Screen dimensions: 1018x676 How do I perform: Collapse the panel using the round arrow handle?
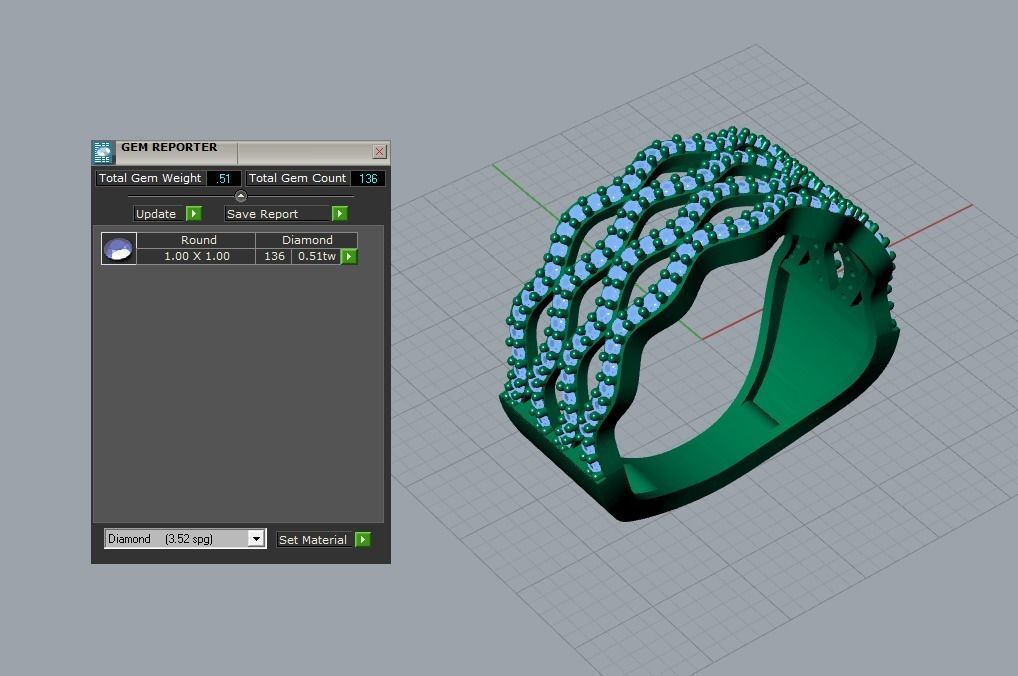click(241, 195)
